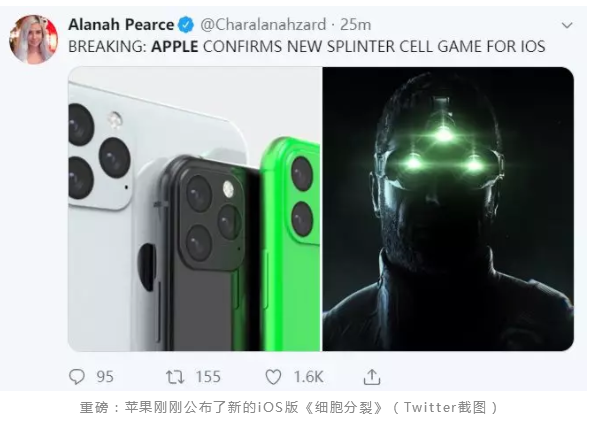View the 95 replies count
The image size is (598, 427).
105,377
